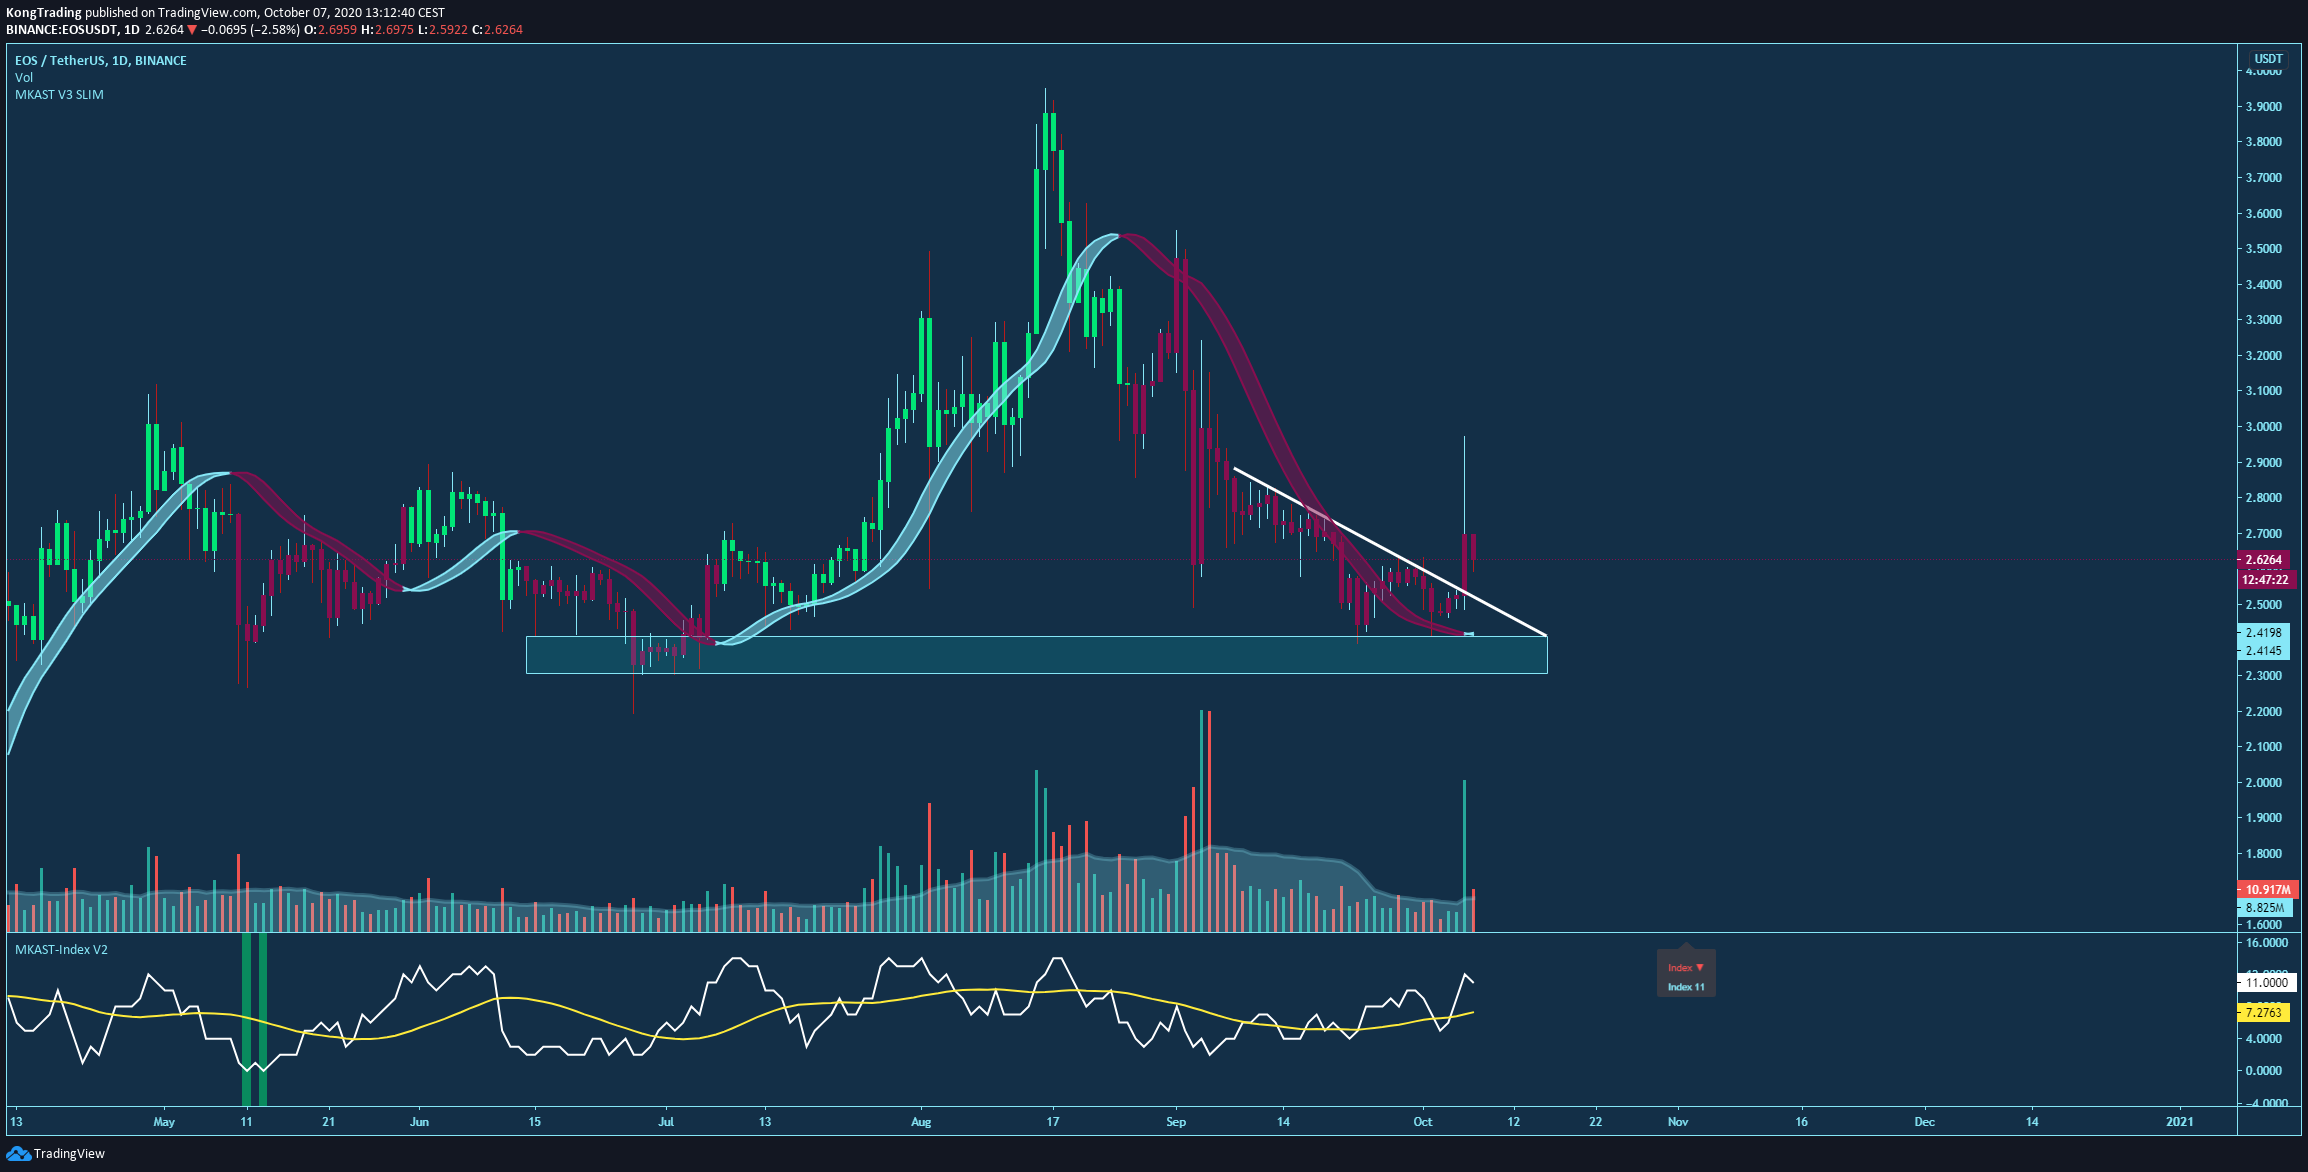Click the teal support zone rectangle
Screen dimensions: 2308x1172
[1036, 655]
